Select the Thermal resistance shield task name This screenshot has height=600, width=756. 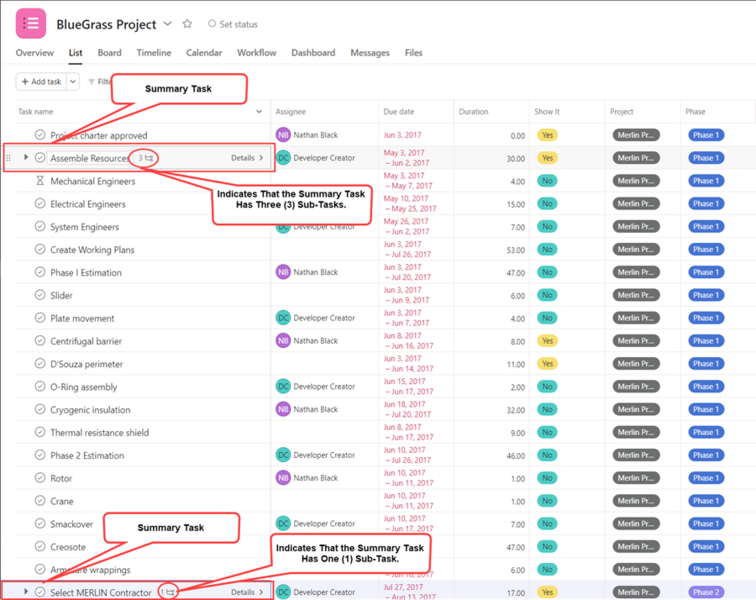(x=99, y=433)
